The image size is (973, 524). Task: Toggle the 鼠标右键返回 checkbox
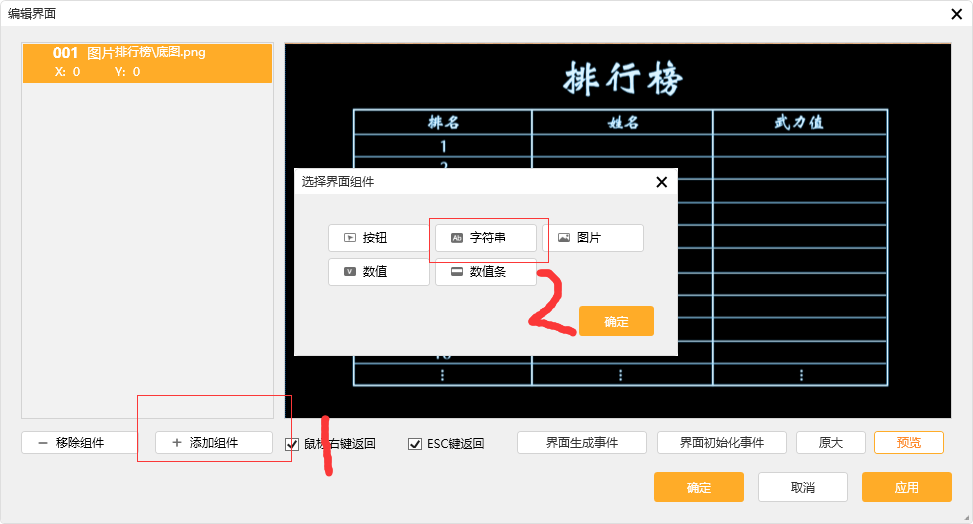pyautogui.click(x=292, y=444)
